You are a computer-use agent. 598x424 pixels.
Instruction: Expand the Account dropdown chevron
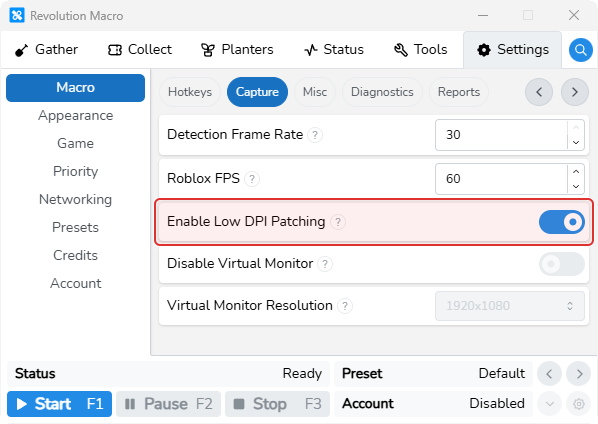click(x=550, y=403)
